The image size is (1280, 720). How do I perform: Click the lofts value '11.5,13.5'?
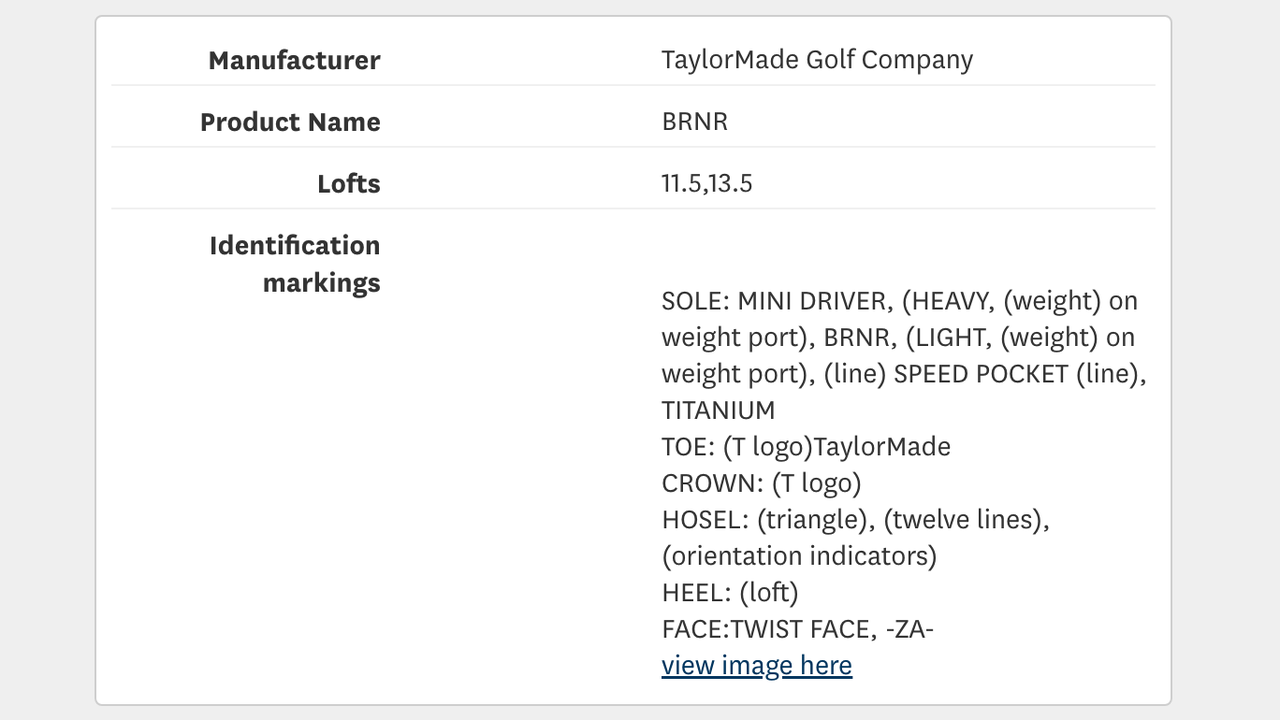tap(709, 184)
